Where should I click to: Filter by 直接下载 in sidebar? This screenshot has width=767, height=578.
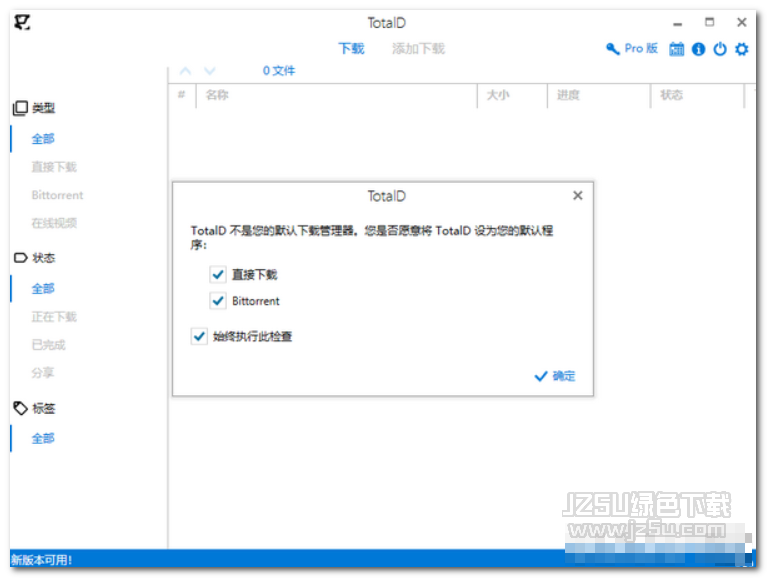(54, 167)
